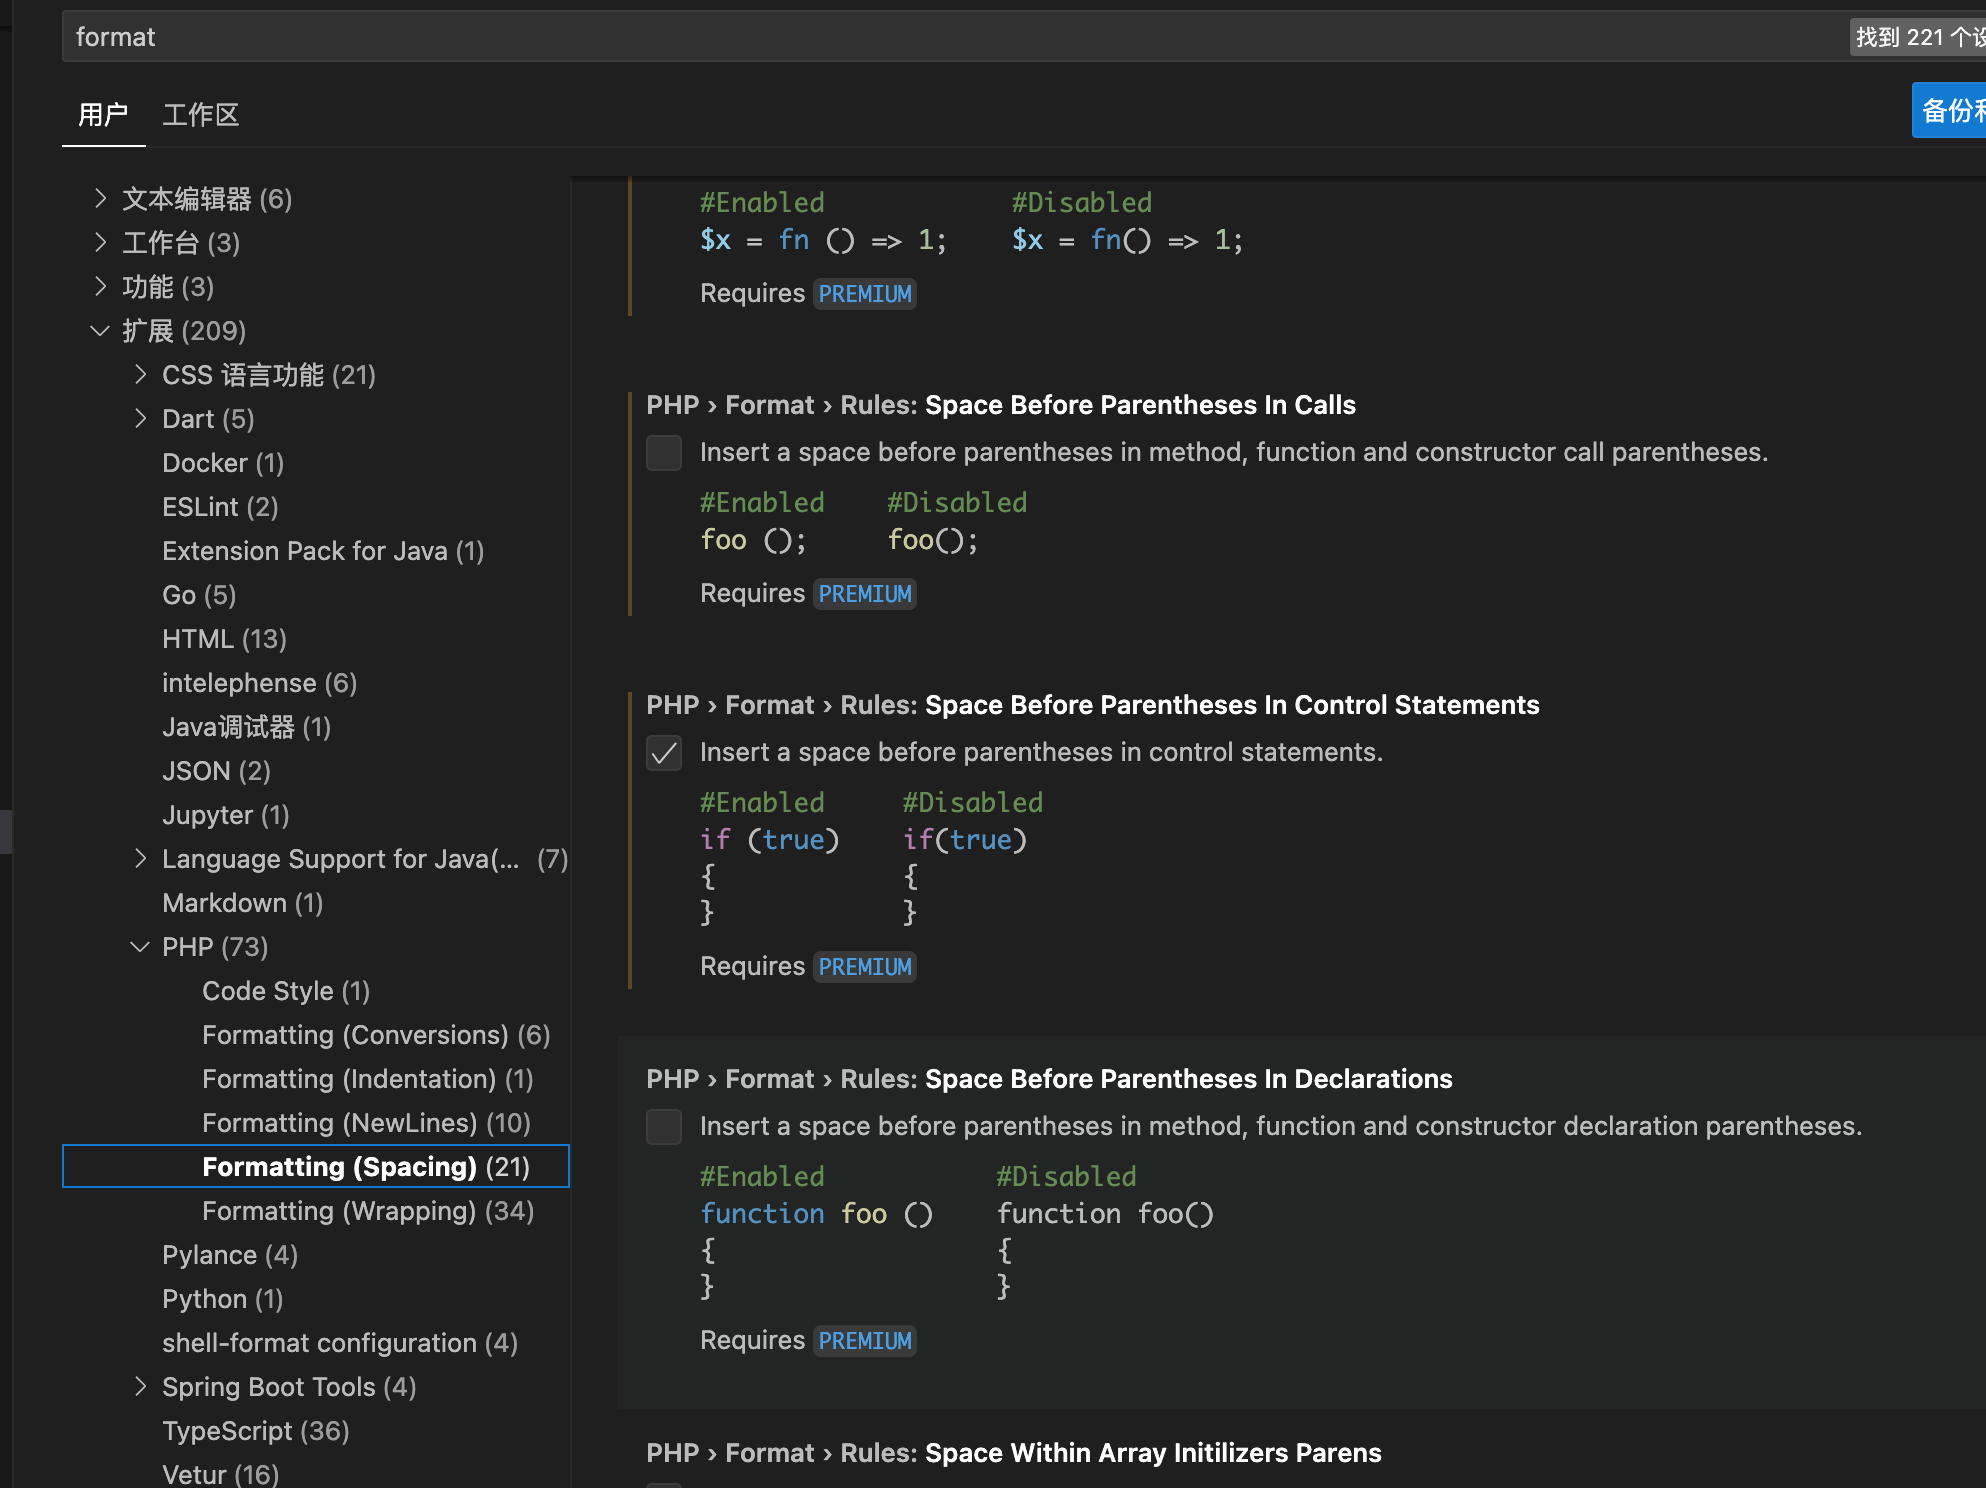
Task: Open PREMIUM link under Calls setting
Action: [865, 594]
